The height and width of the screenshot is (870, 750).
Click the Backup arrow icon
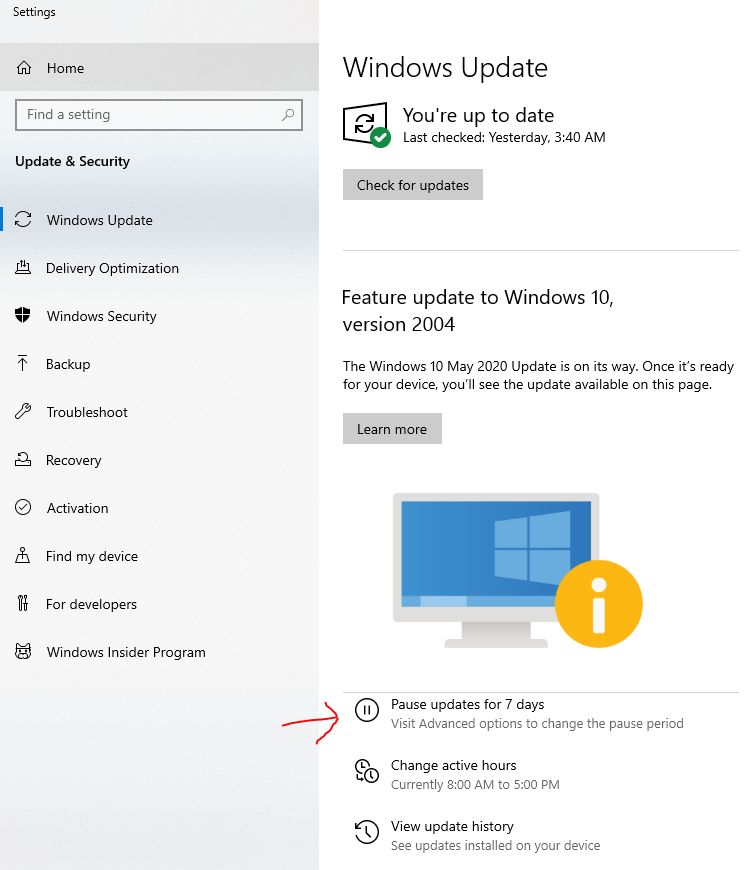24,364
